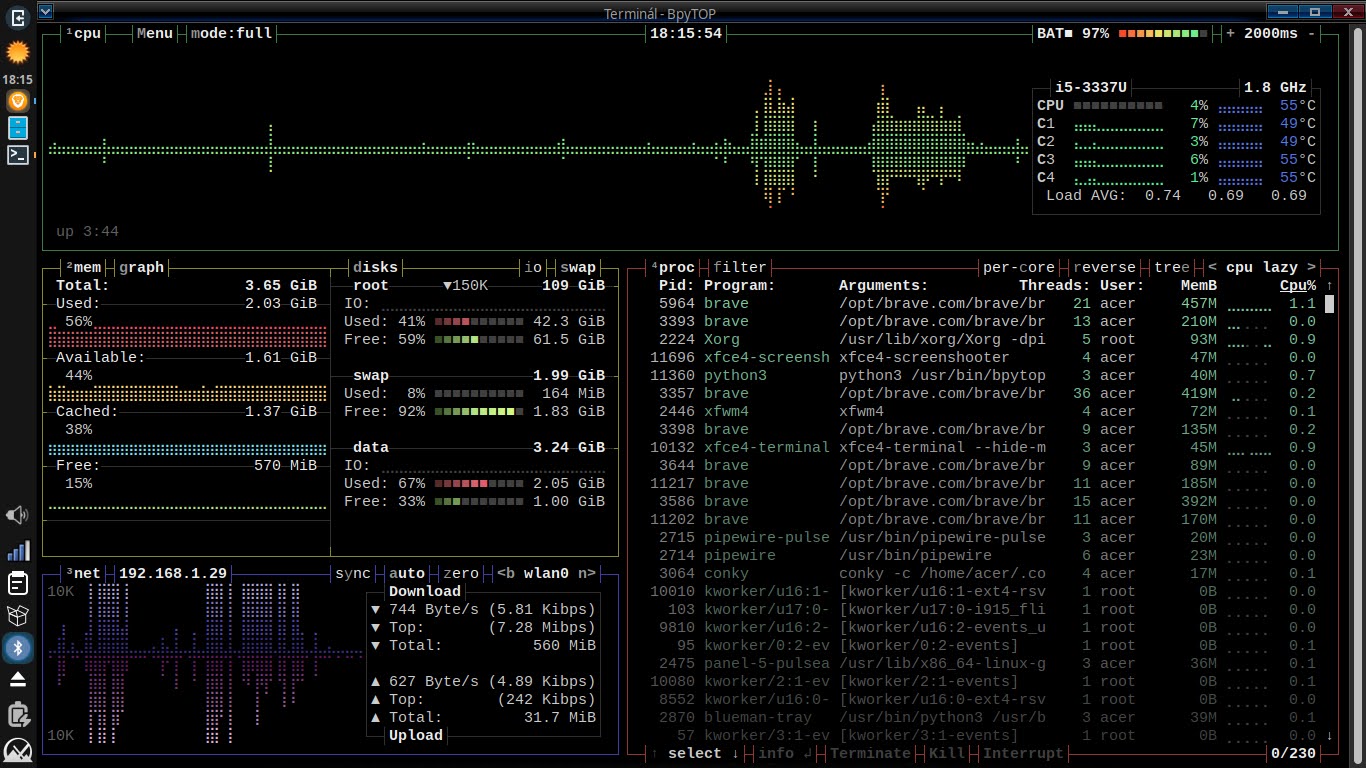Open the network signal strength tray icon
This screenshot has height=768, width=1366.
tap(17, 550)
